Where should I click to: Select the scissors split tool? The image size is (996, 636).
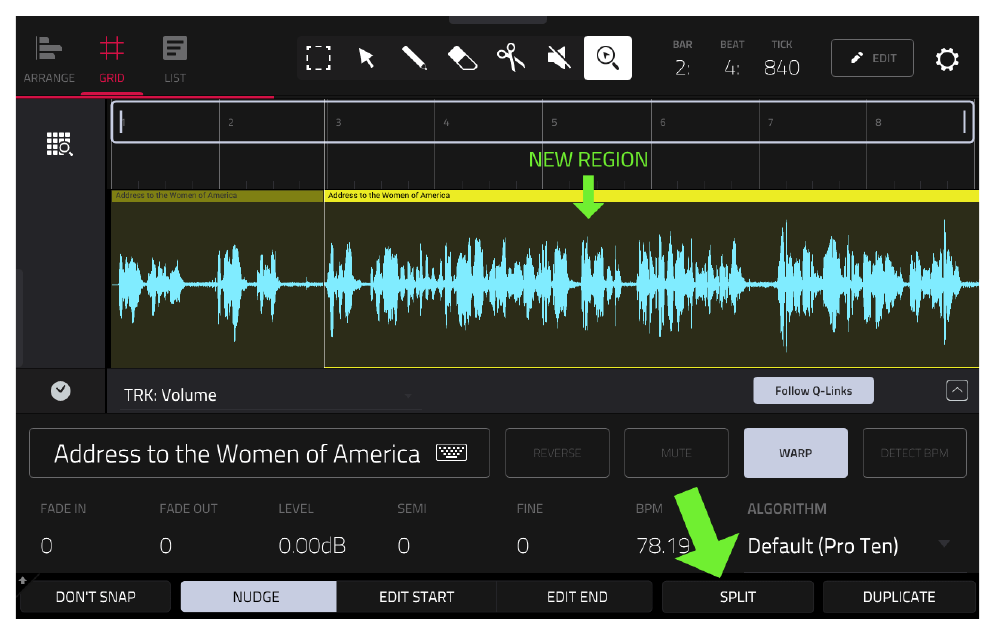point(511,58)
